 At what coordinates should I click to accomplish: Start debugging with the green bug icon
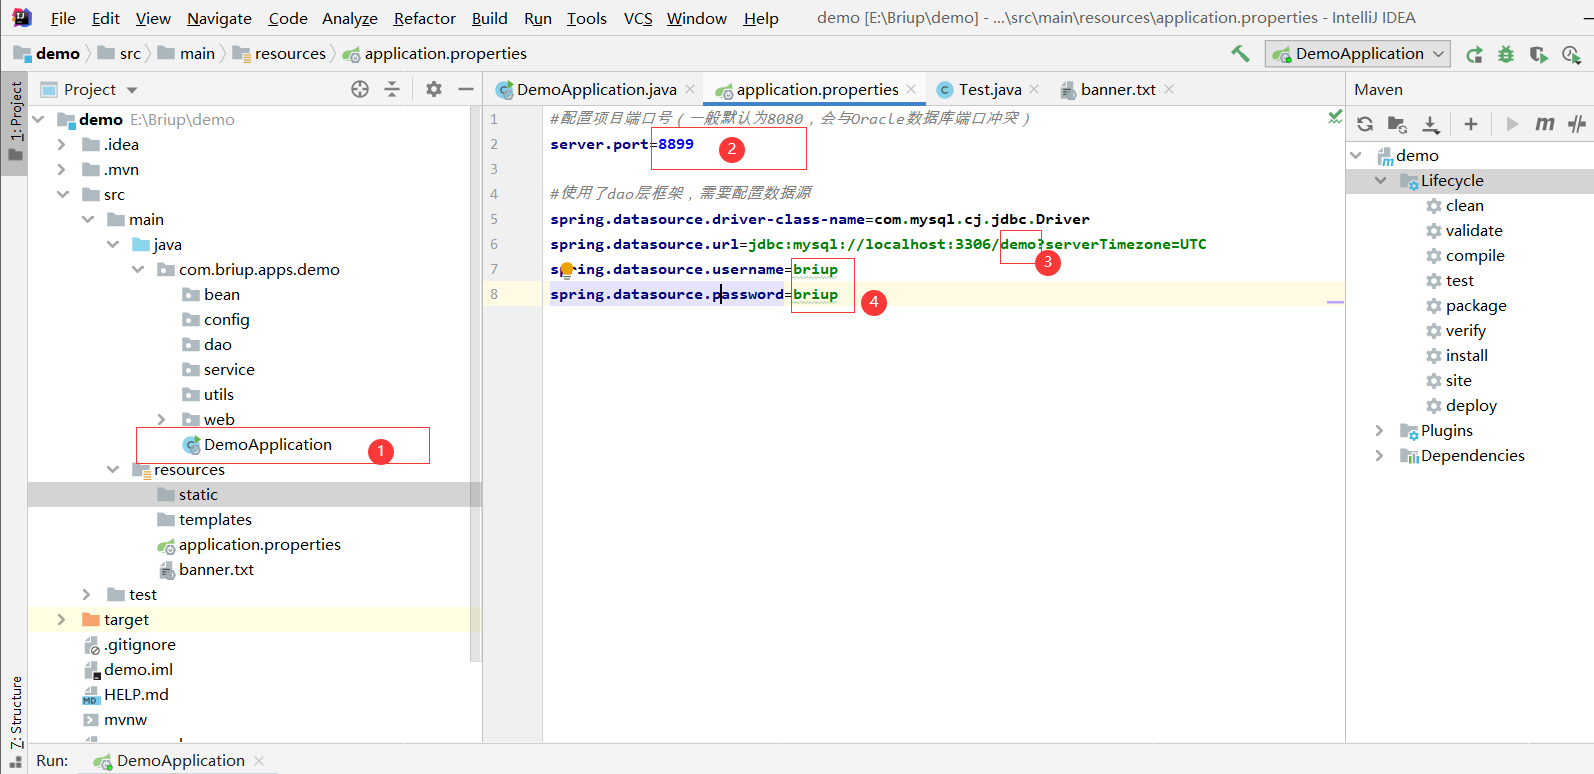(x=1506, y=54)
